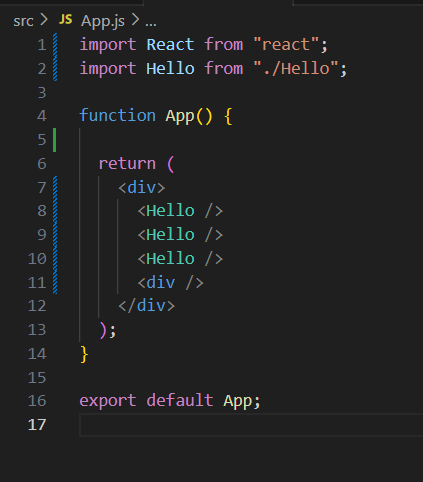This screenshot has width=423, height=482.
Task: Click the export keyword on line 16
Action: coord(108,400)
